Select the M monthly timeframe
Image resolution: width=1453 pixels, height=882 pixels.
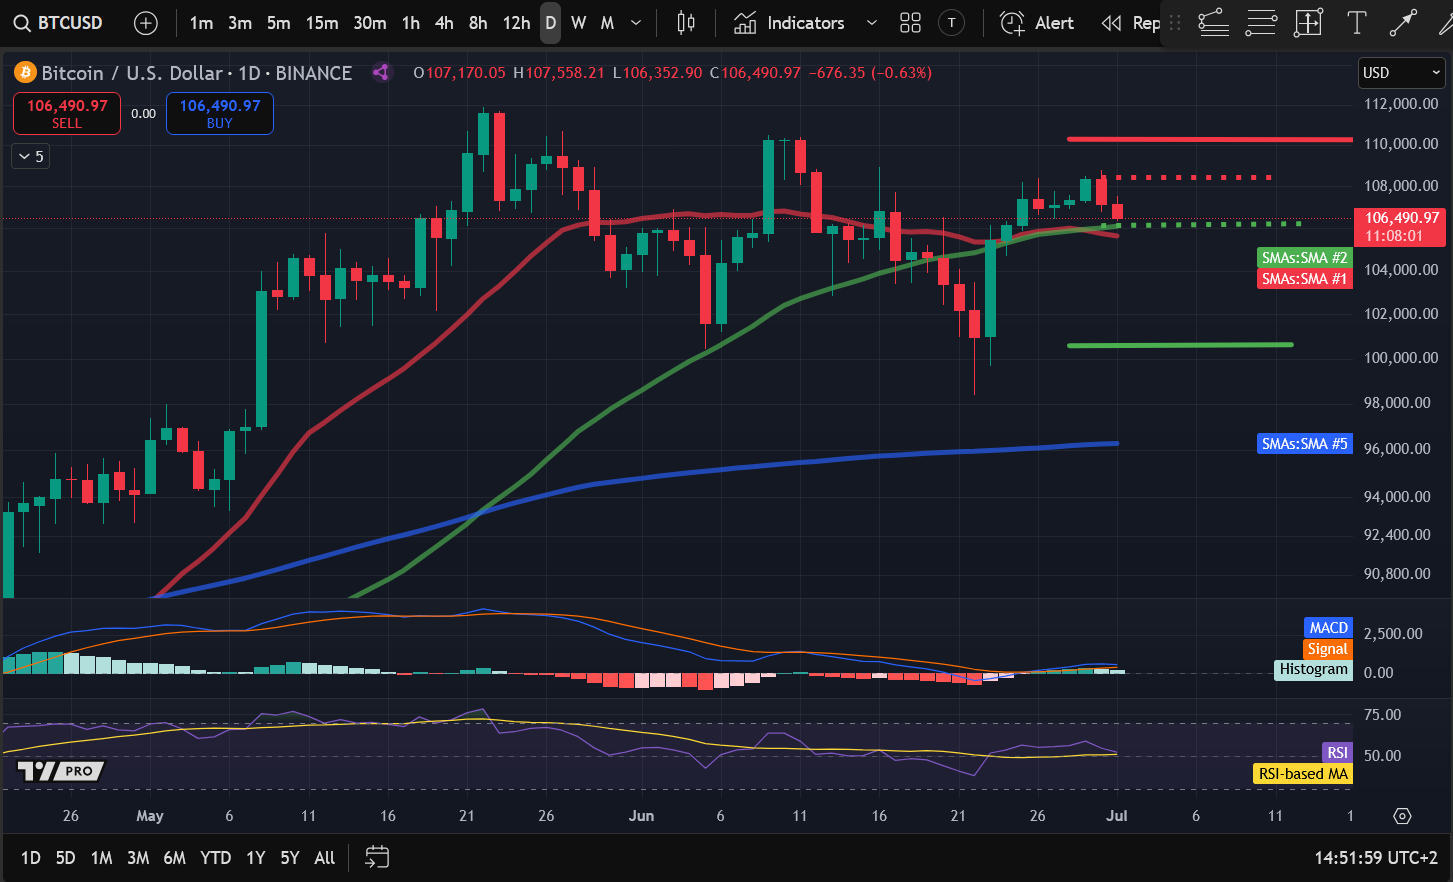[607, 23]
